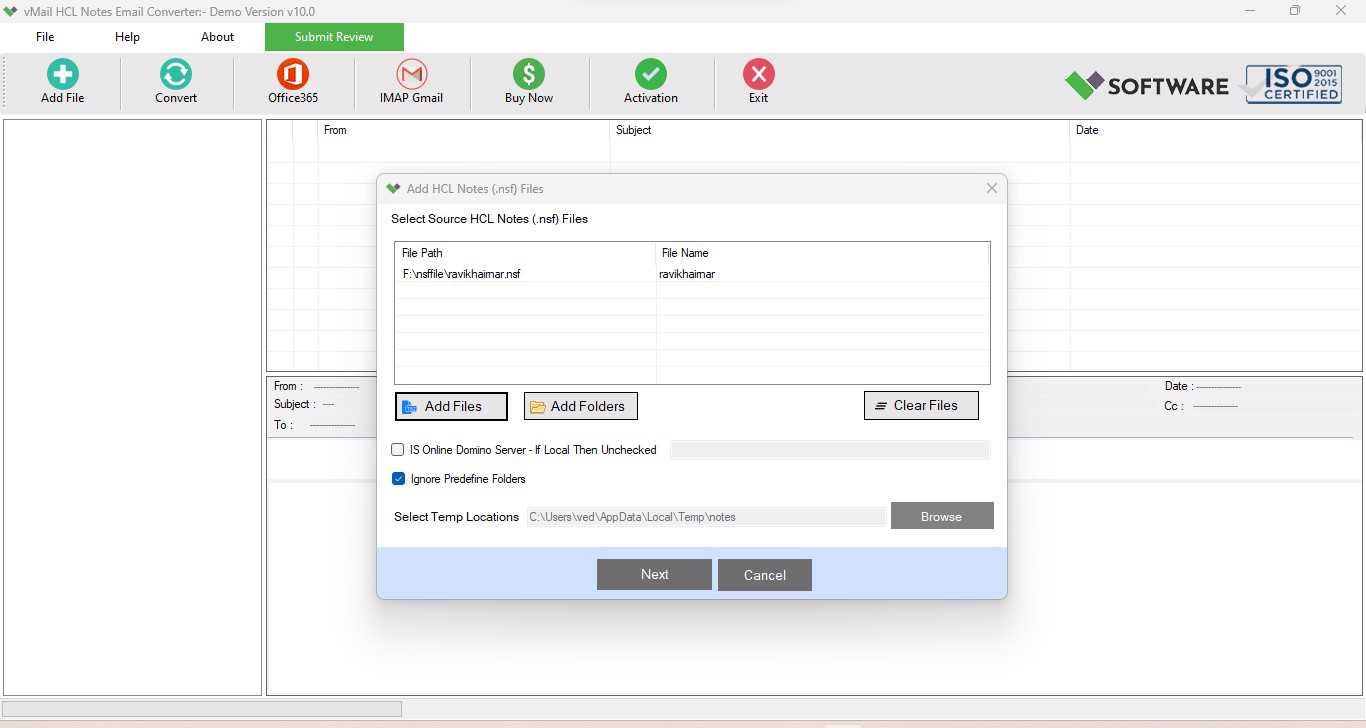Cancel the Add HCL Notes Files dialog

click(765, 575)
